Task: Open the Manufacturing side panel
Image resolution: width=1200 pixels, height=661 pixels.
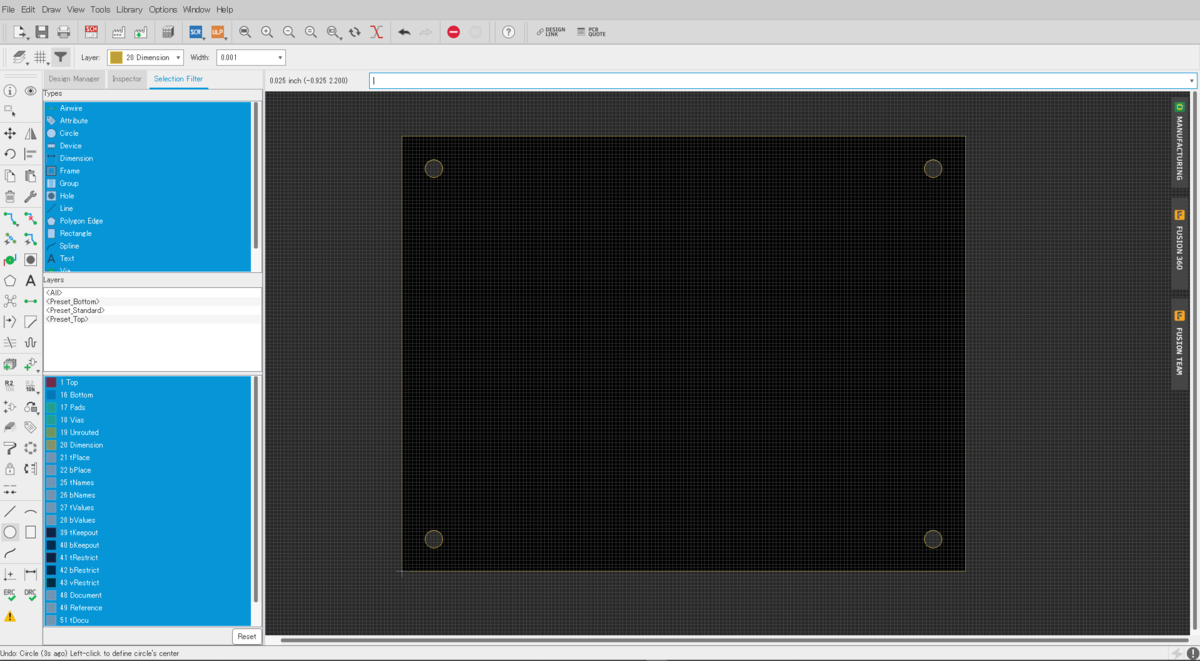Action: pos(1179,142)
